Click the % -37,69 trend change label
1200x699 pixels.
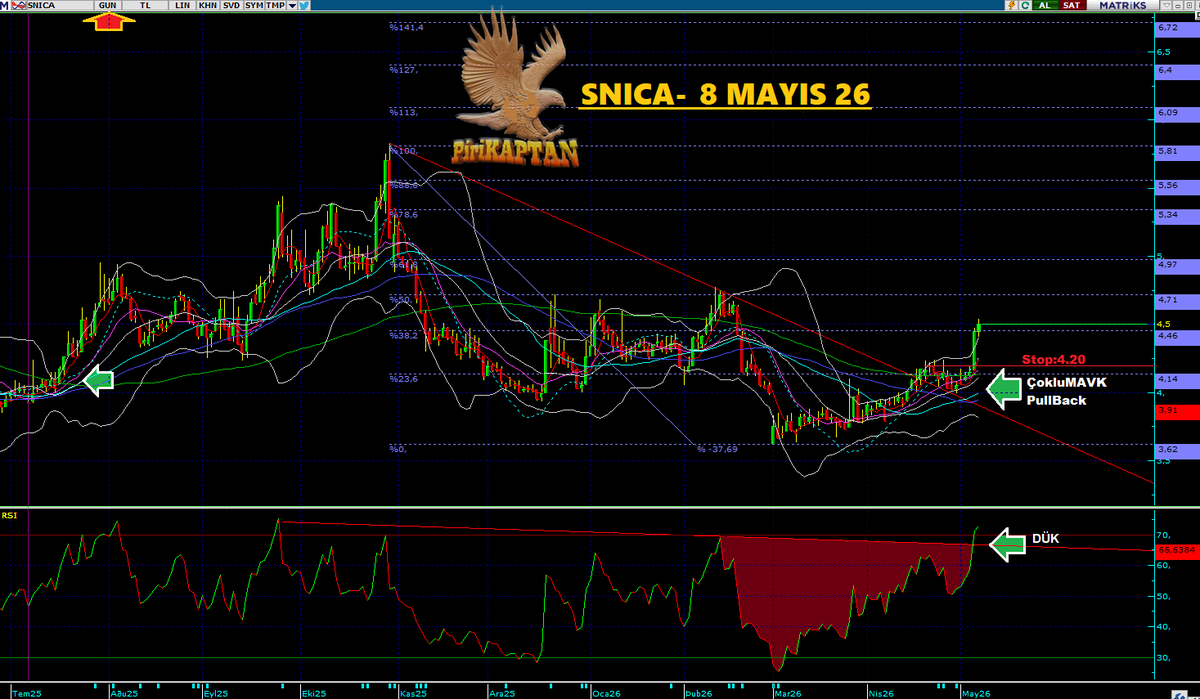click(717, 449)
